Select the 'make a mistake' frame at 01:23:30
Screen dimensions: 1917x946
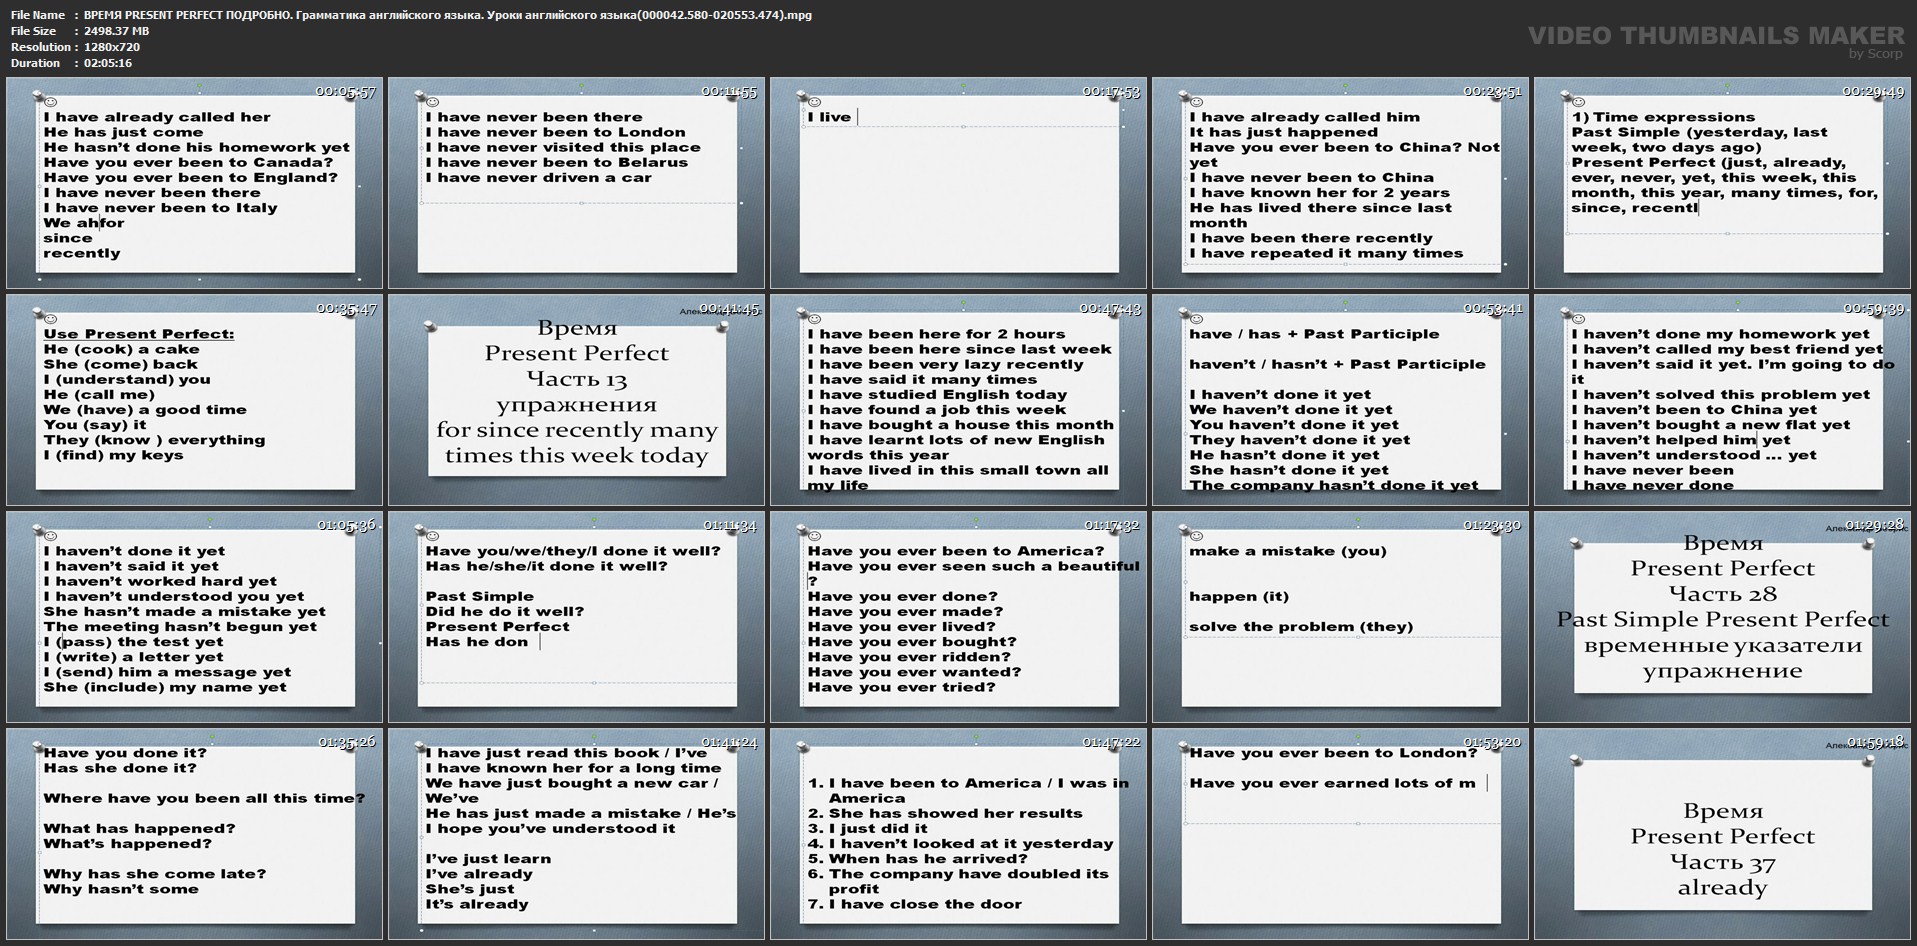[1340, 617]
